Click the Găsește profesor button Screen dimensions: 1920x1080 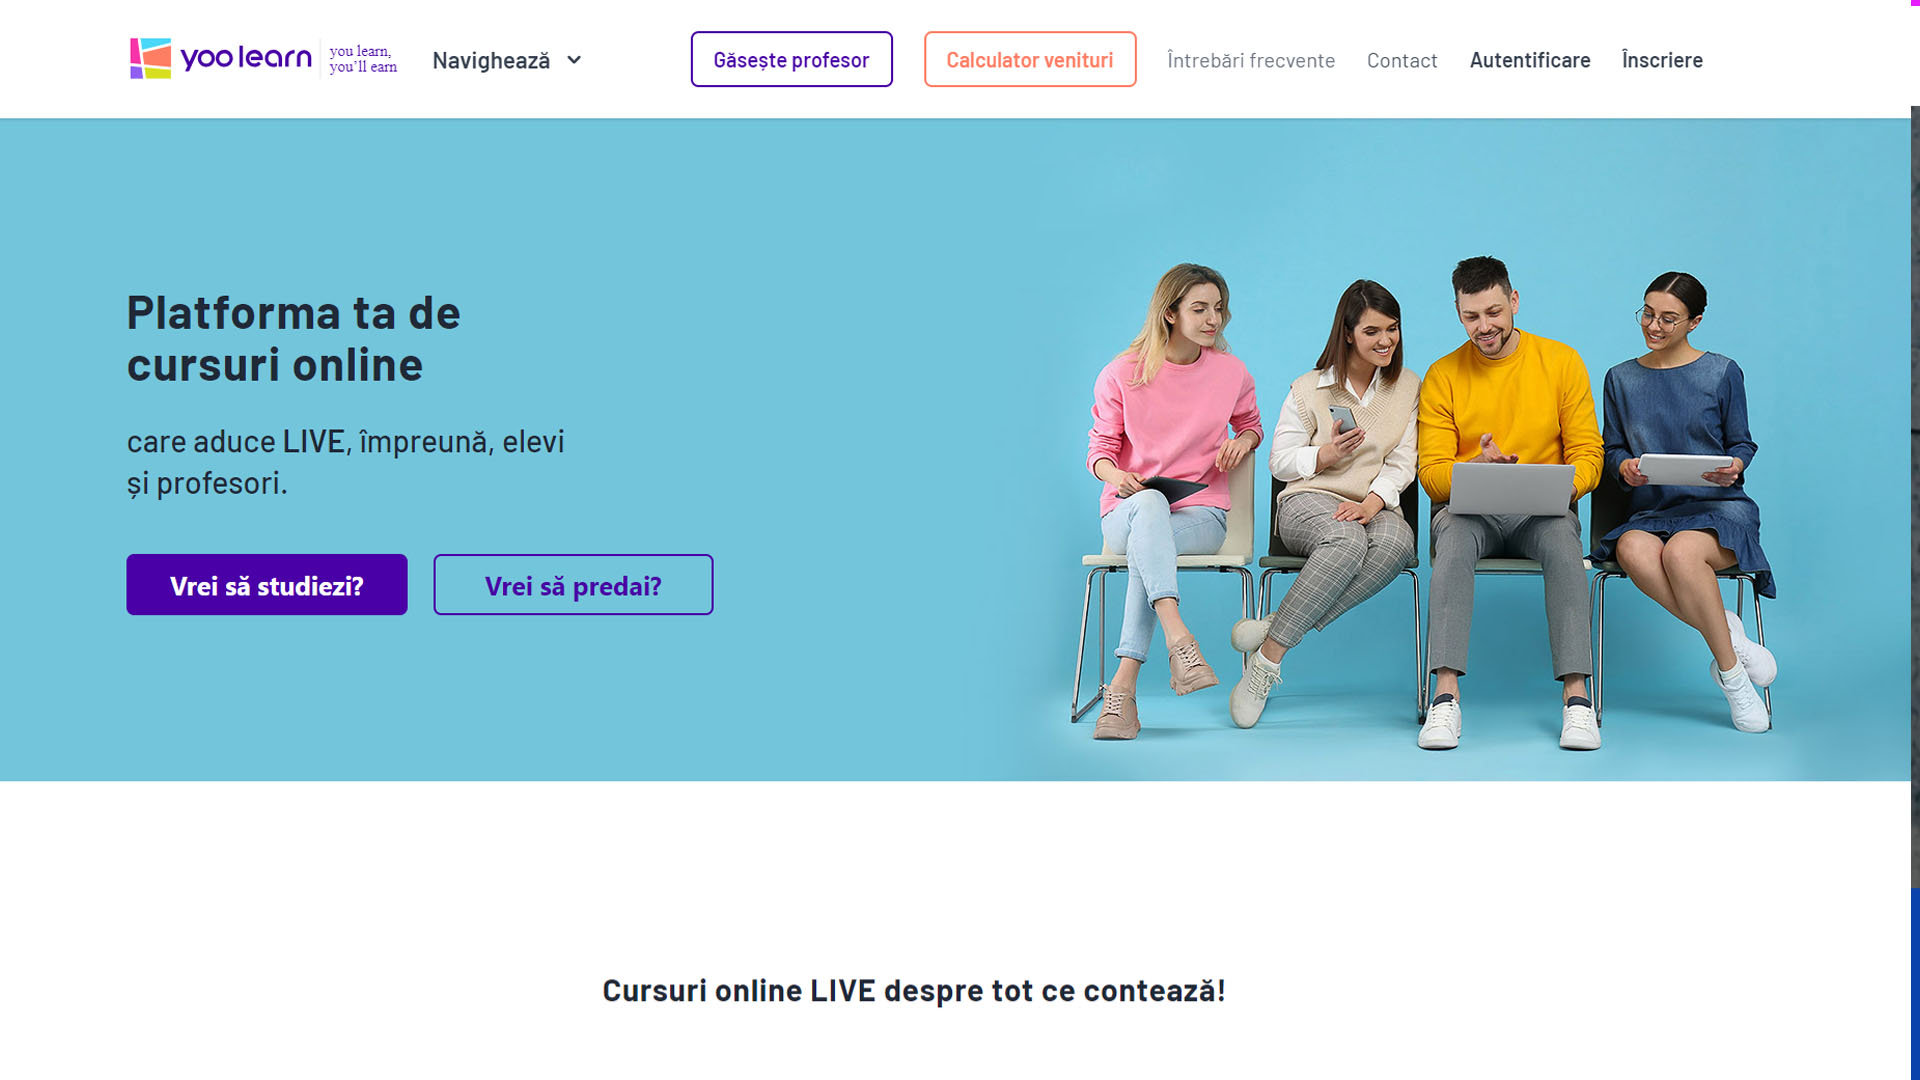click(x=791, y=59)
